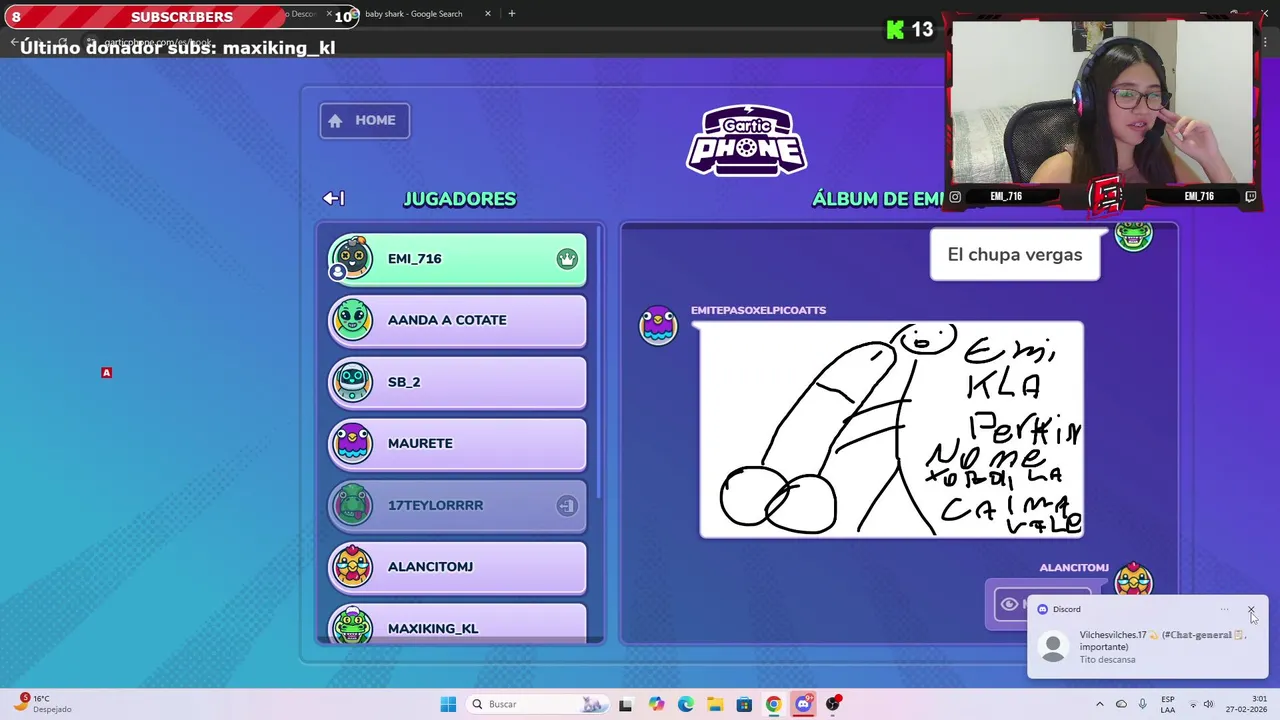Click the robot avatar of SB_2
The image size is (1280, 720).
click(352, 382)
